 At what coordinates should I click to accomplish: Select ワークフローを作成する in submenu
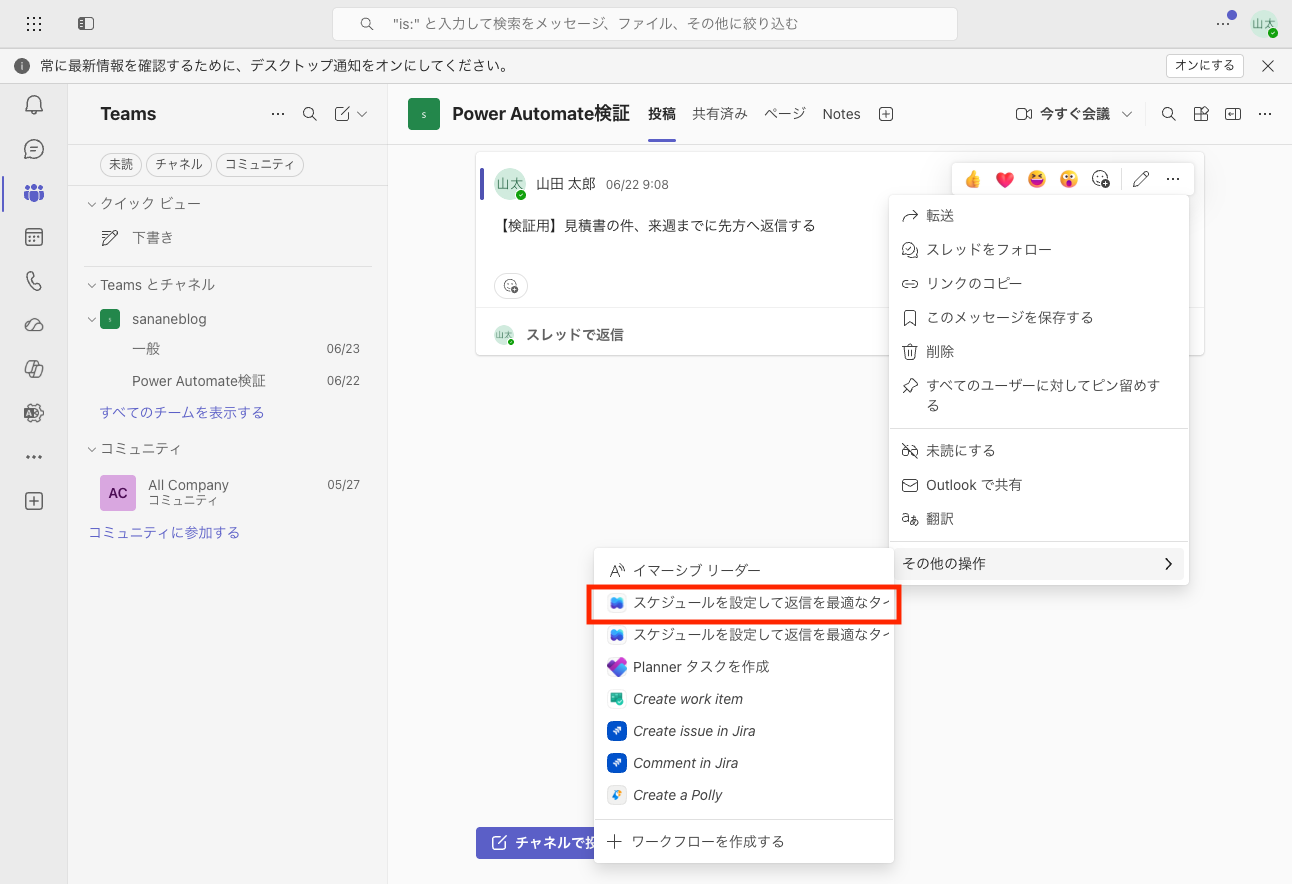(x=744, y=842)
